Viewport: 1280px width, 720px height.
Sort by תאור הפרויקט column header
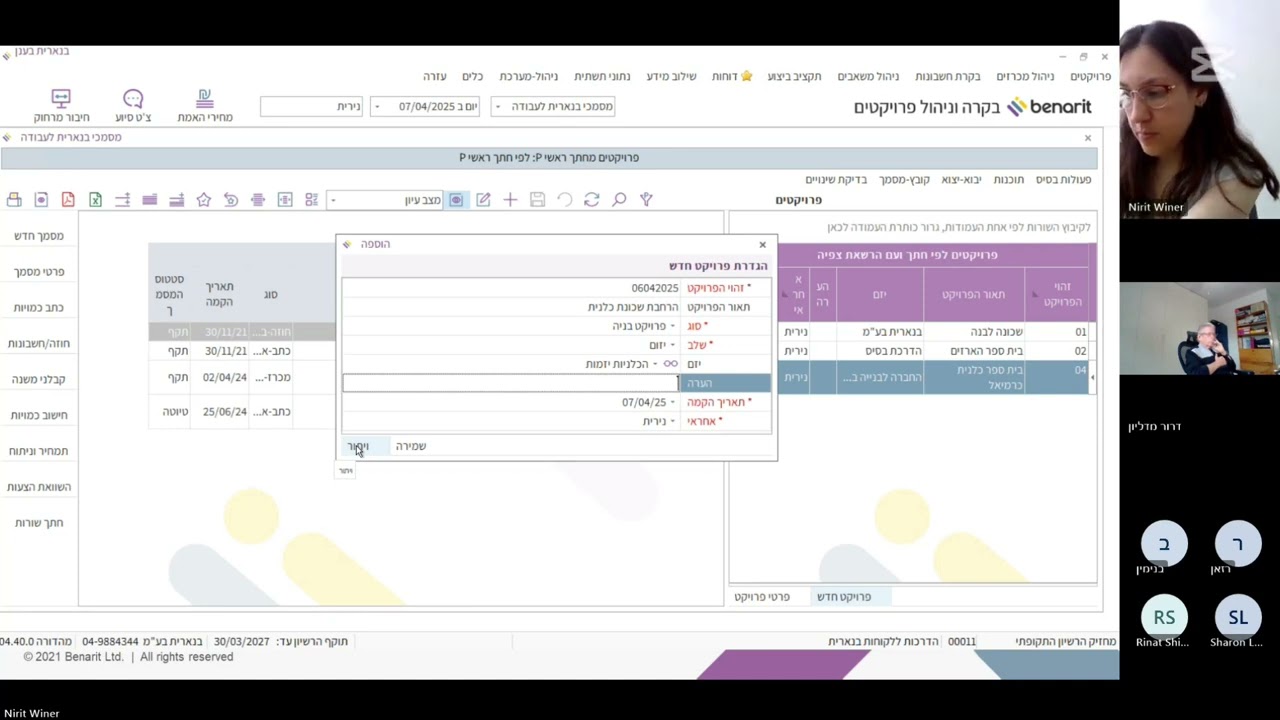point(973,294)
